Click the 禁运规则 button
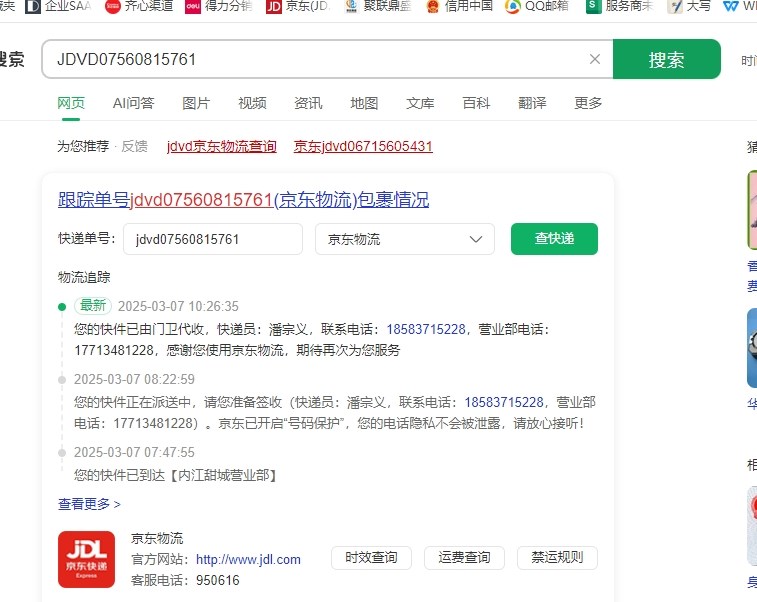 [557, 558]
